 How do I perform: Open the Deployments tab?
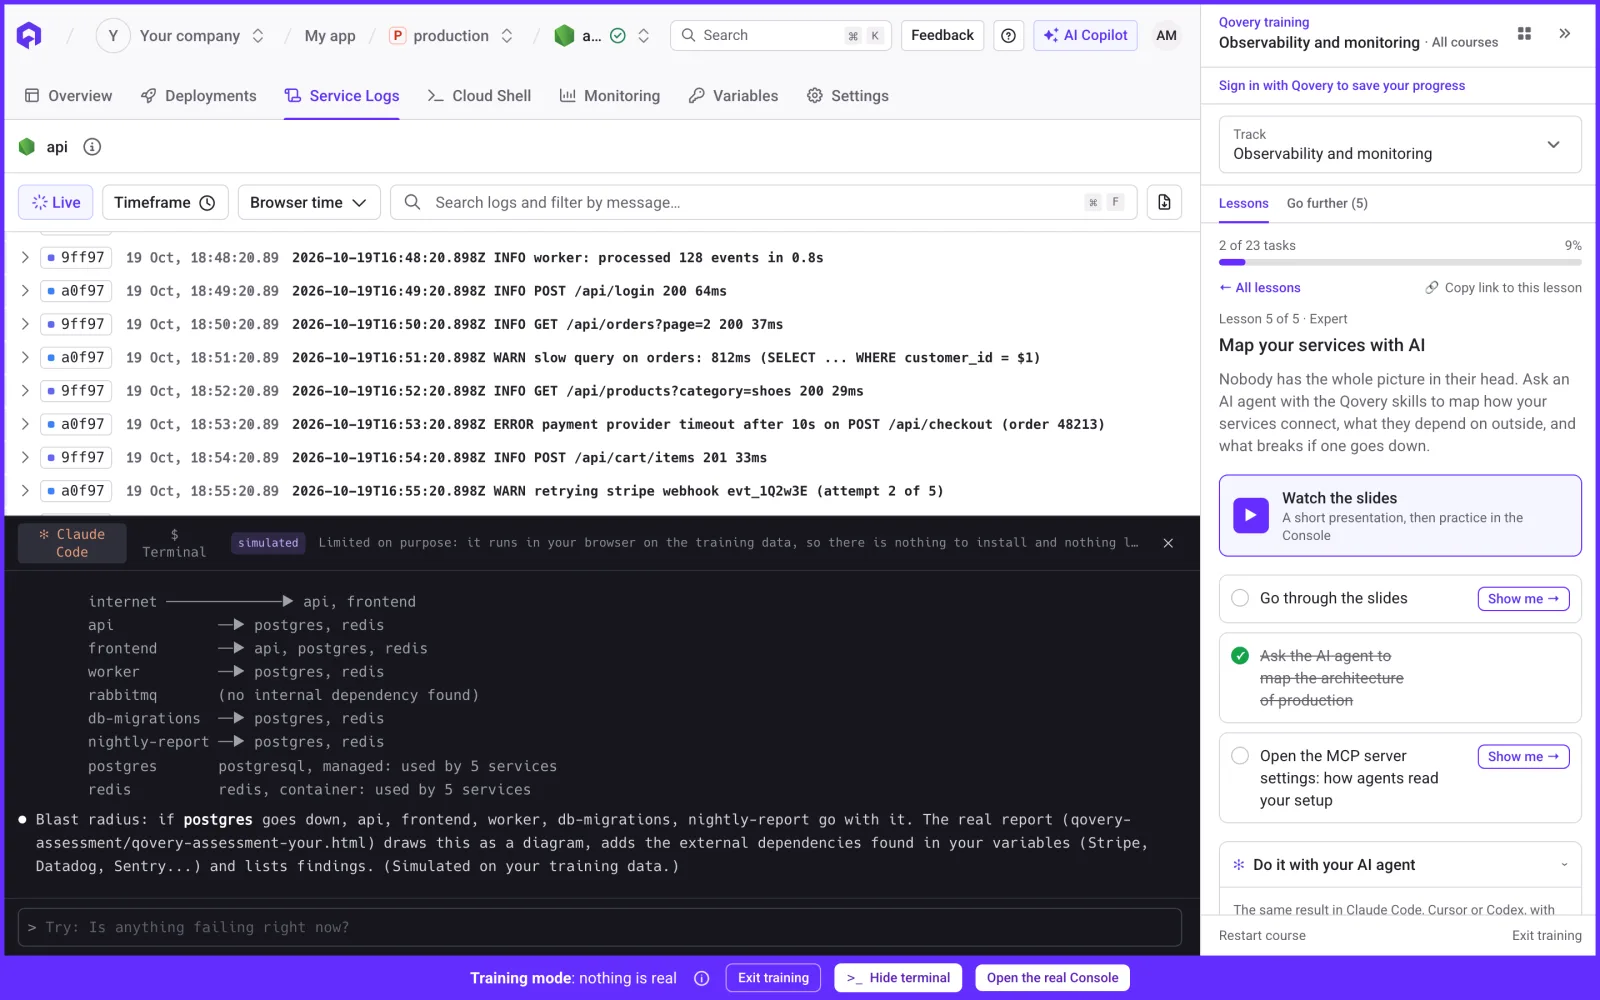(x=199, y=96)
